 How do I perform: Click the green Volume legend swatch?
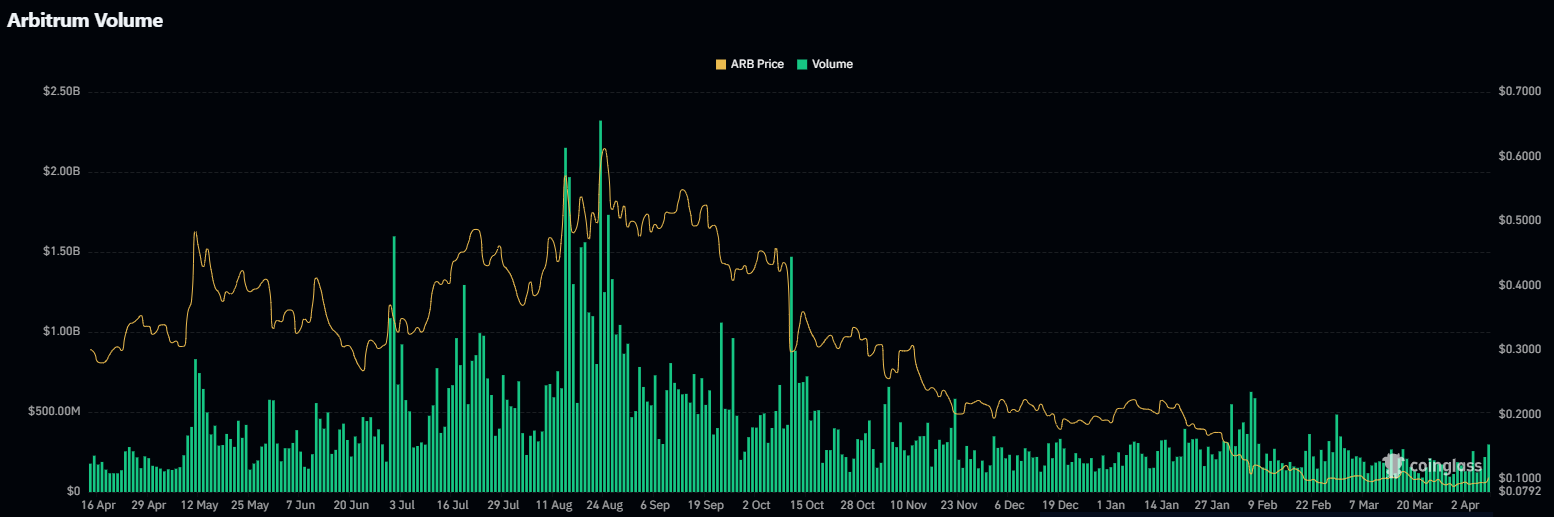(x=802, y=64)
